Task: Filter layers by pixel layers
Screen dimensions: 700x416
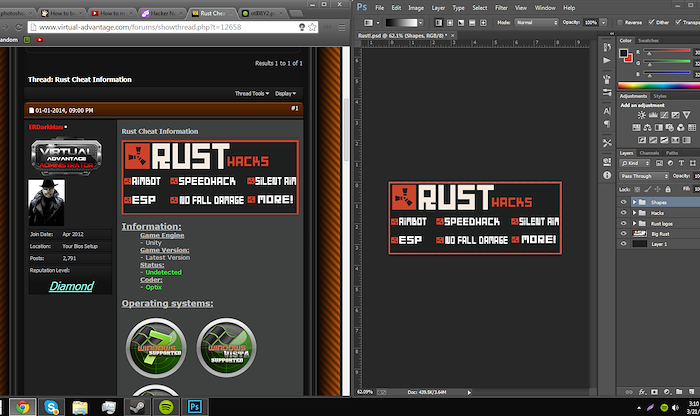Action: [659, 163]
